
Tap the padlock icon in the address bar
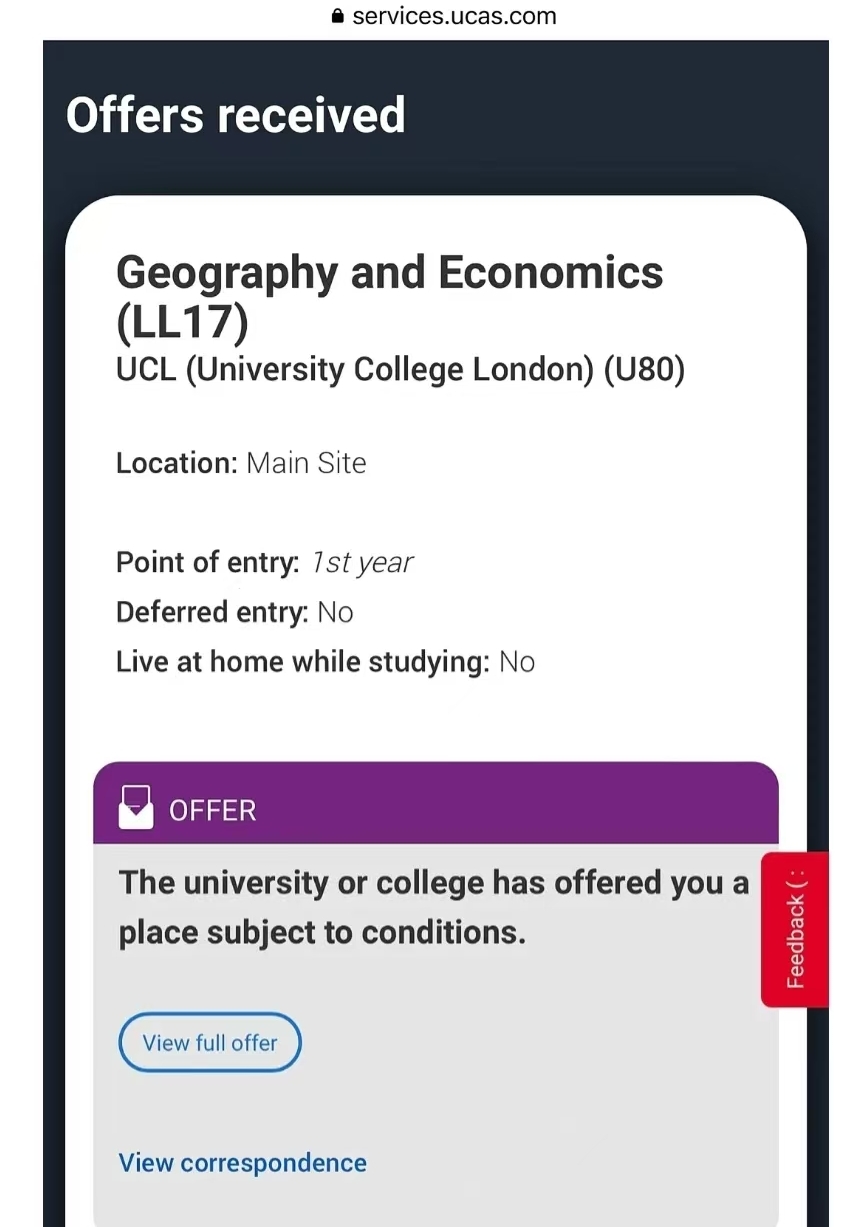pos(337,17)
